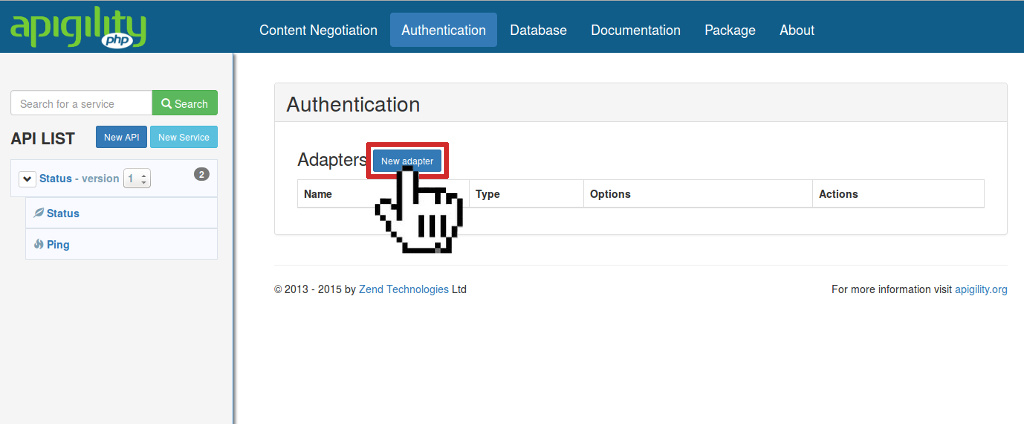Open the Documentation menu
Screen dimensions: 1024x424
(x=635, y=30)
